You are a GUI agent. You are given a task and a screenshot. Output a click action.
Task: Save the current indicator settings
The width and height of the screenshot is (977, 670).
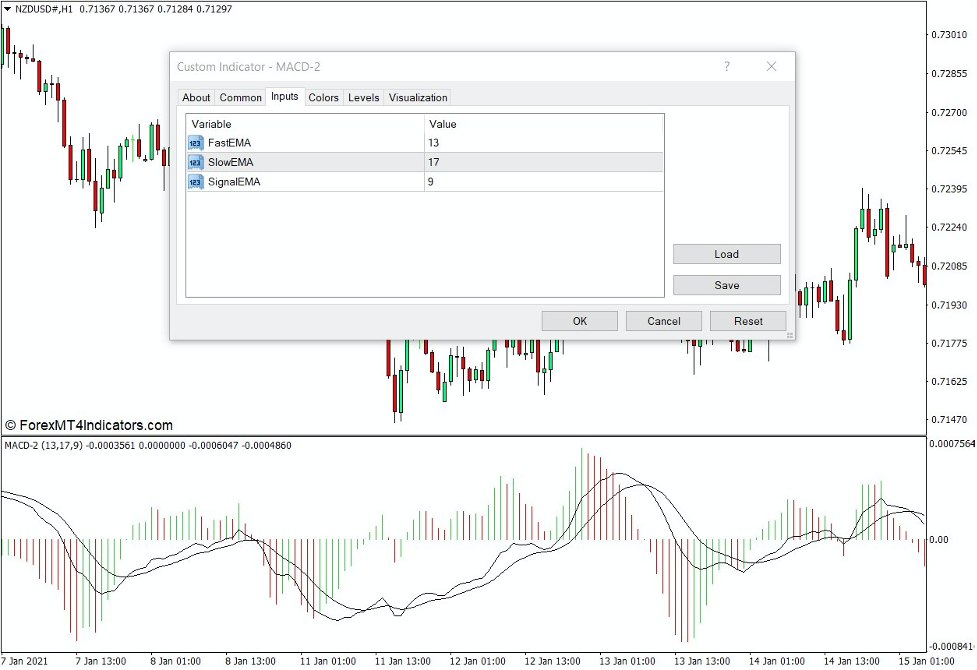pyautogui.click(x=727, y=285)
